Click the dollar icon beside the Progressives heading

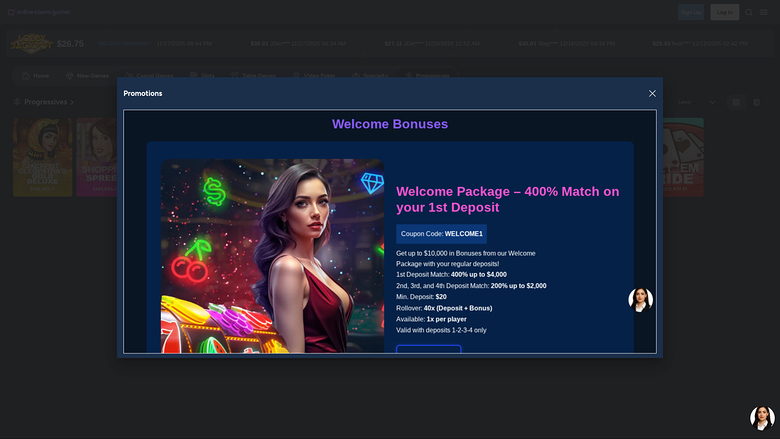point(17,102)
